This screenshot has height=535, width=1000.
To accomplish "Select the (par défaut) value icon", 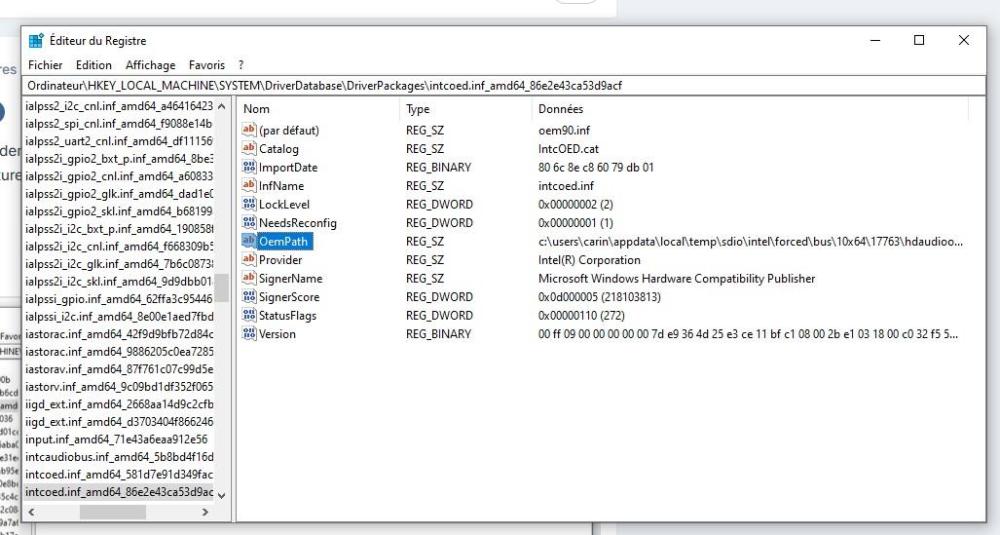I will coord(249,130).
